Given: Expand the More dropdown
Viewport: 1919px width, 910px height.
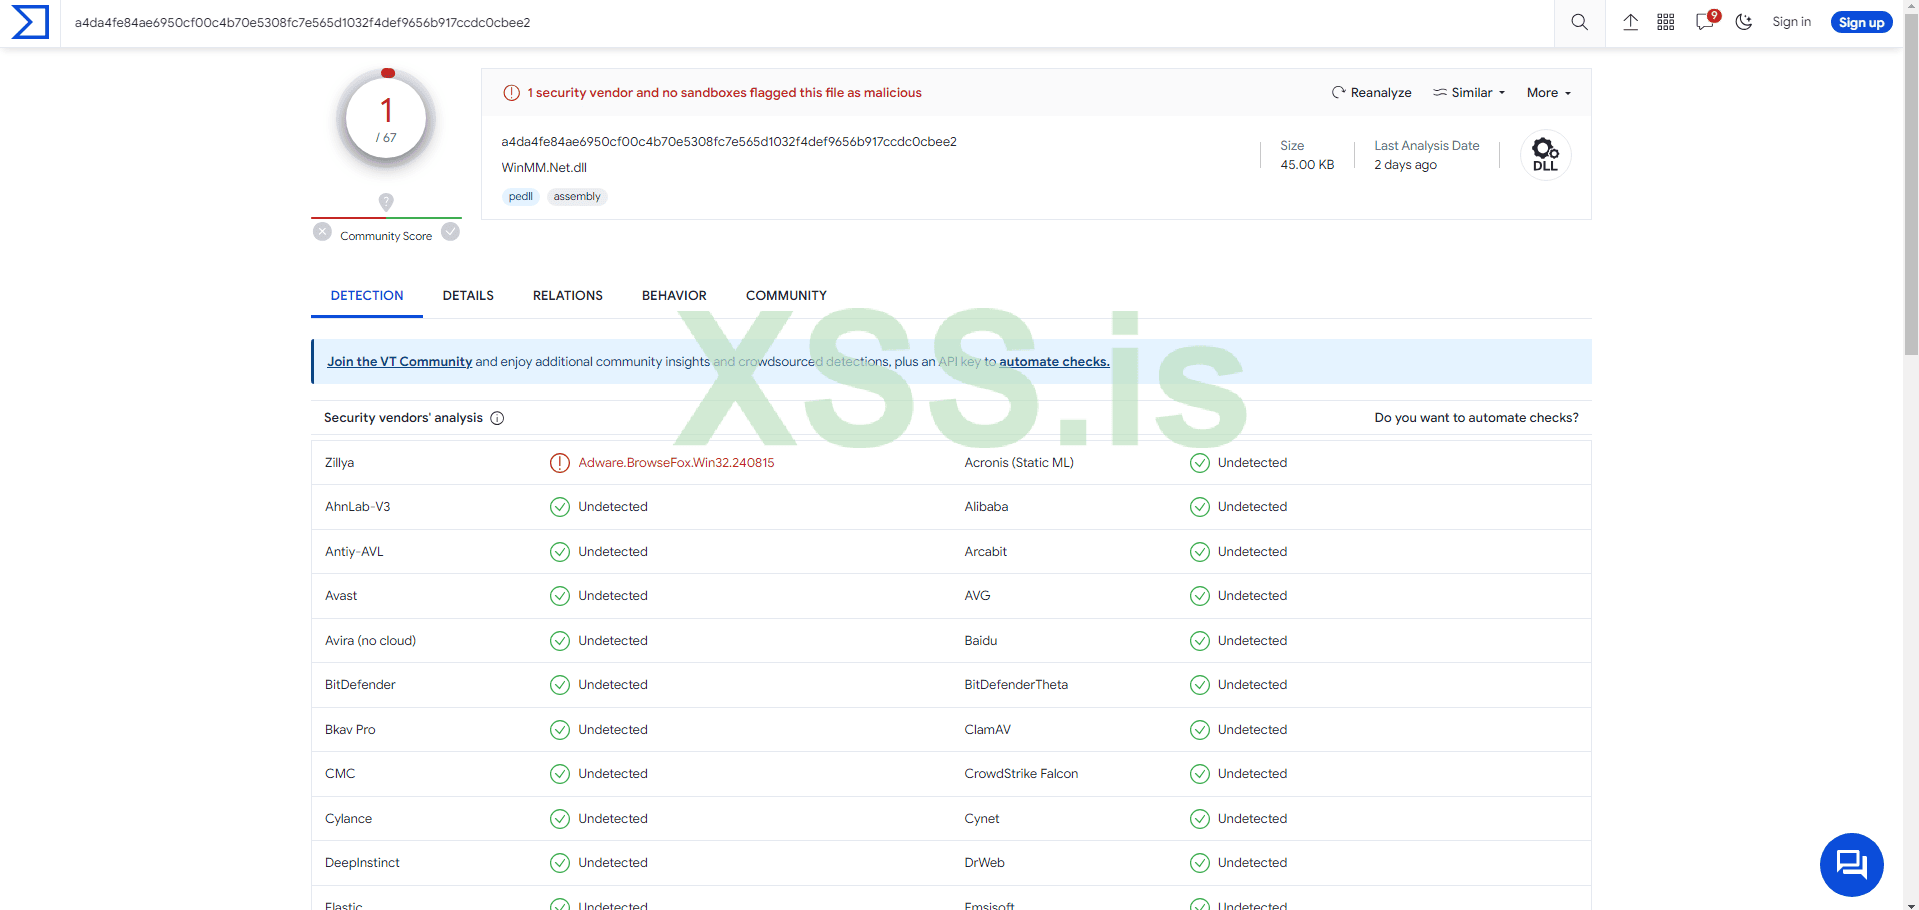Looking at the screenshot, I should click(x=1549, y=93).
